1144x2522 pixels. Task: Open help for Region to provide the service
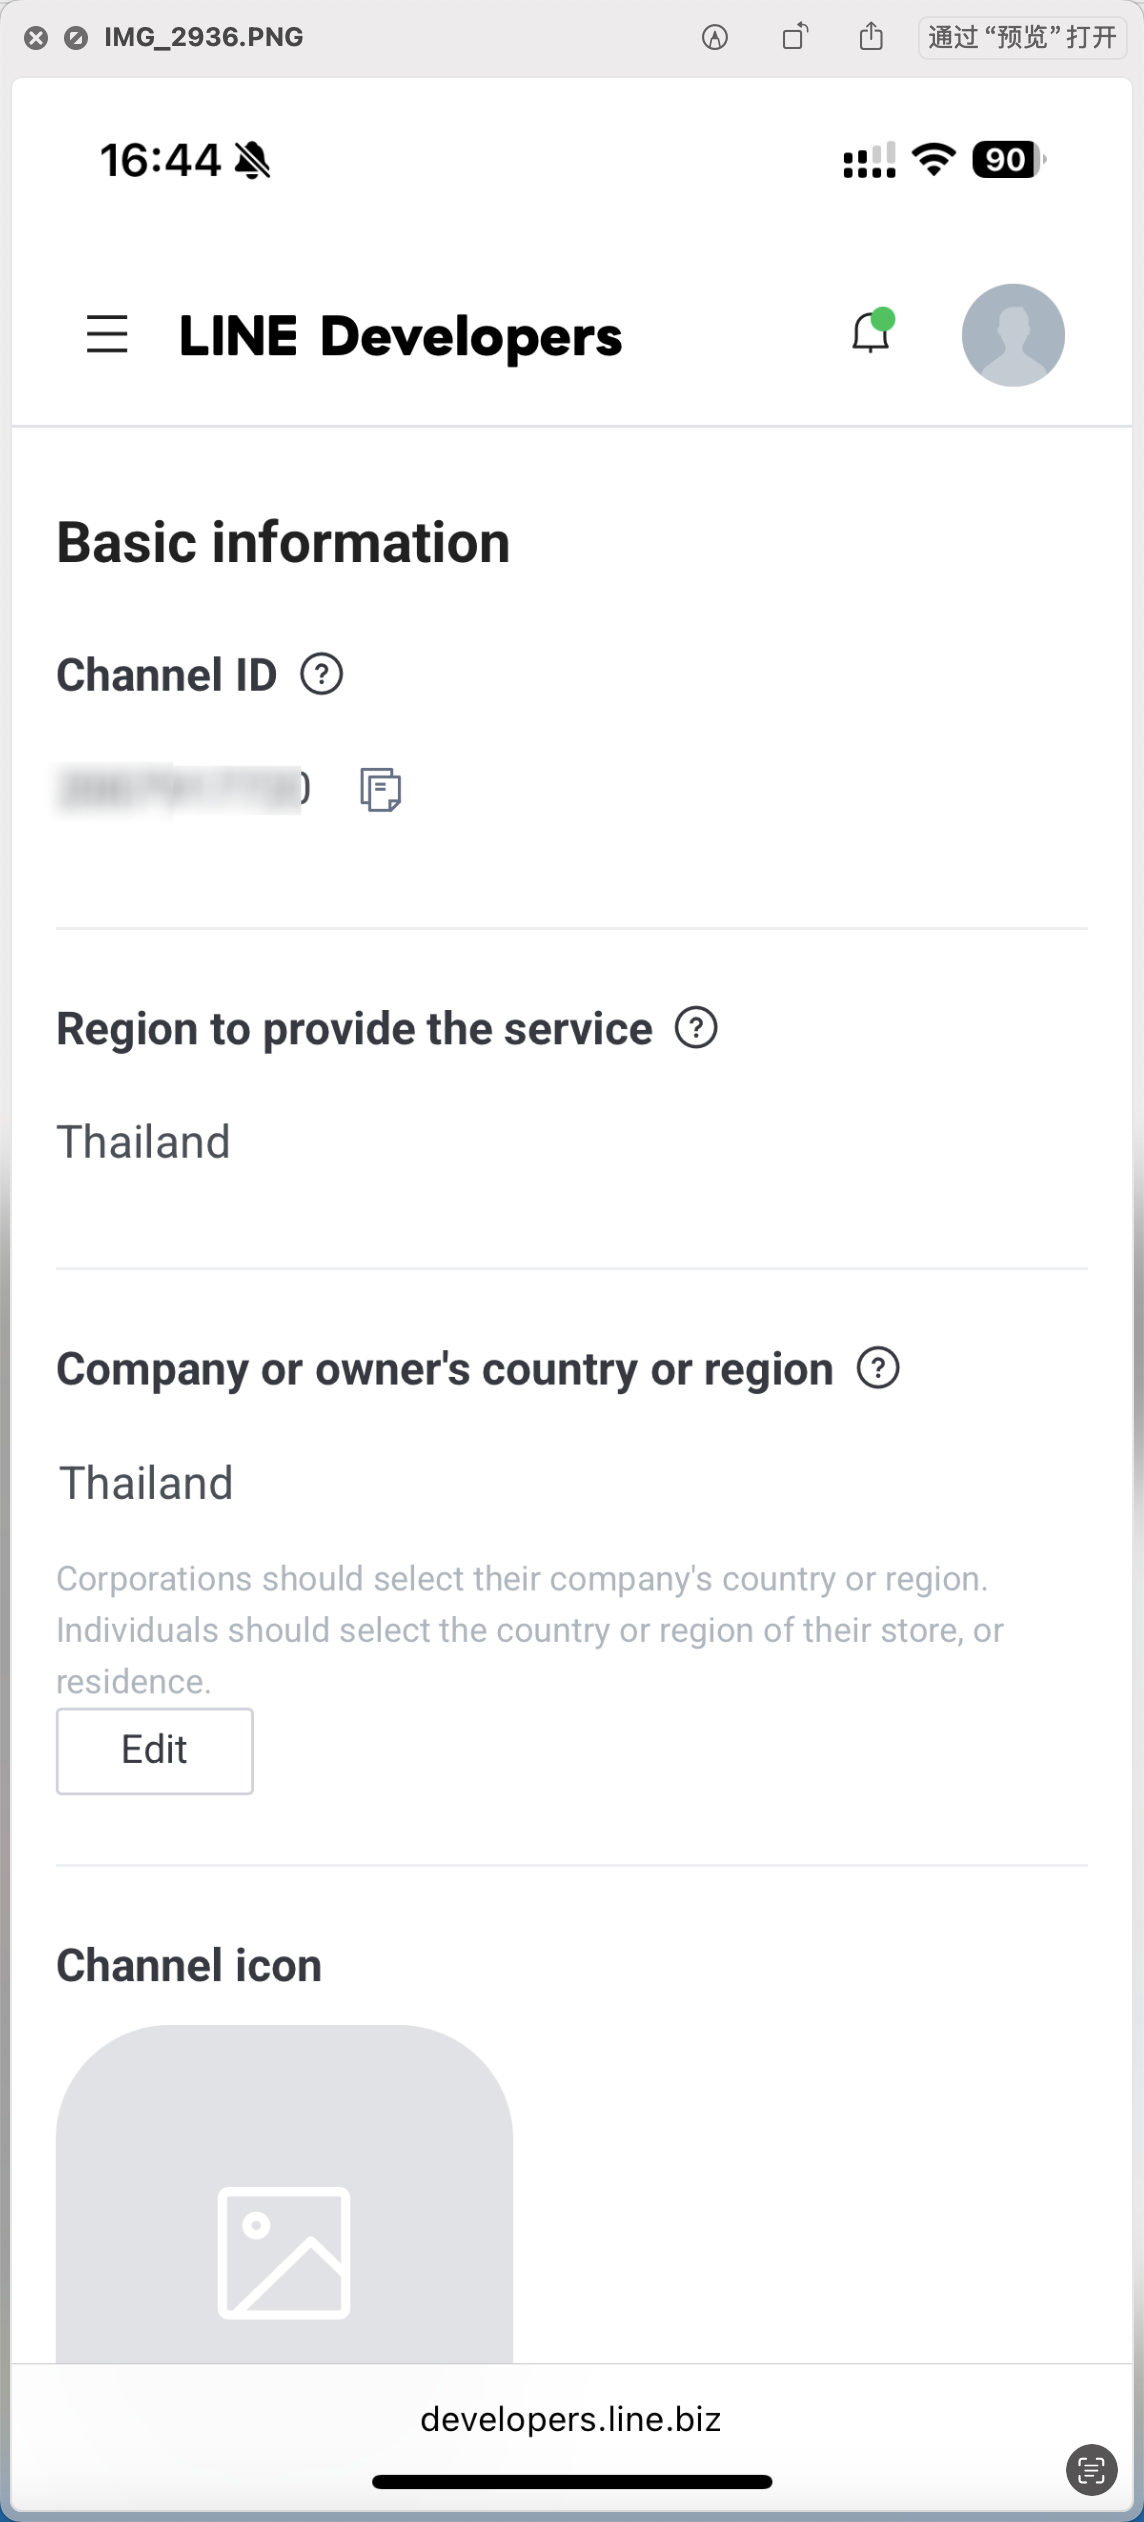696,1028
